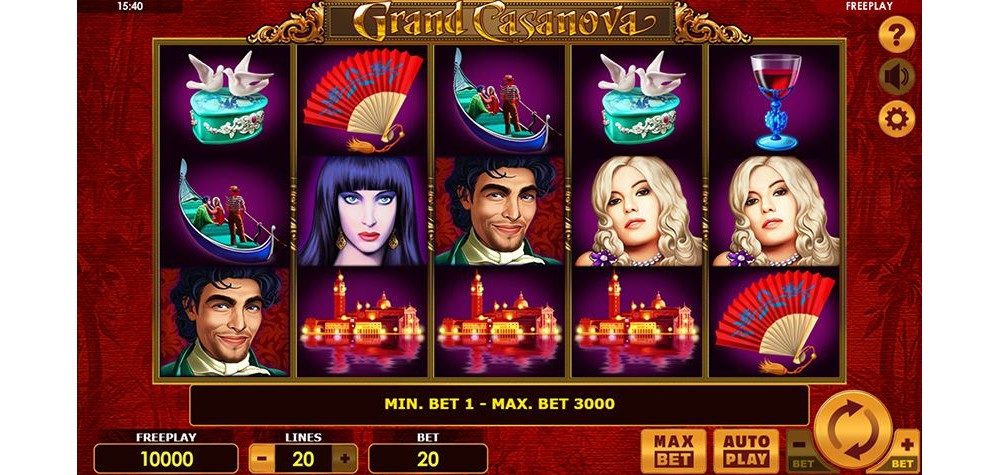Click the purple-haired woman symbol
This screenshot has width=1000, height=475.
[362, 211]
